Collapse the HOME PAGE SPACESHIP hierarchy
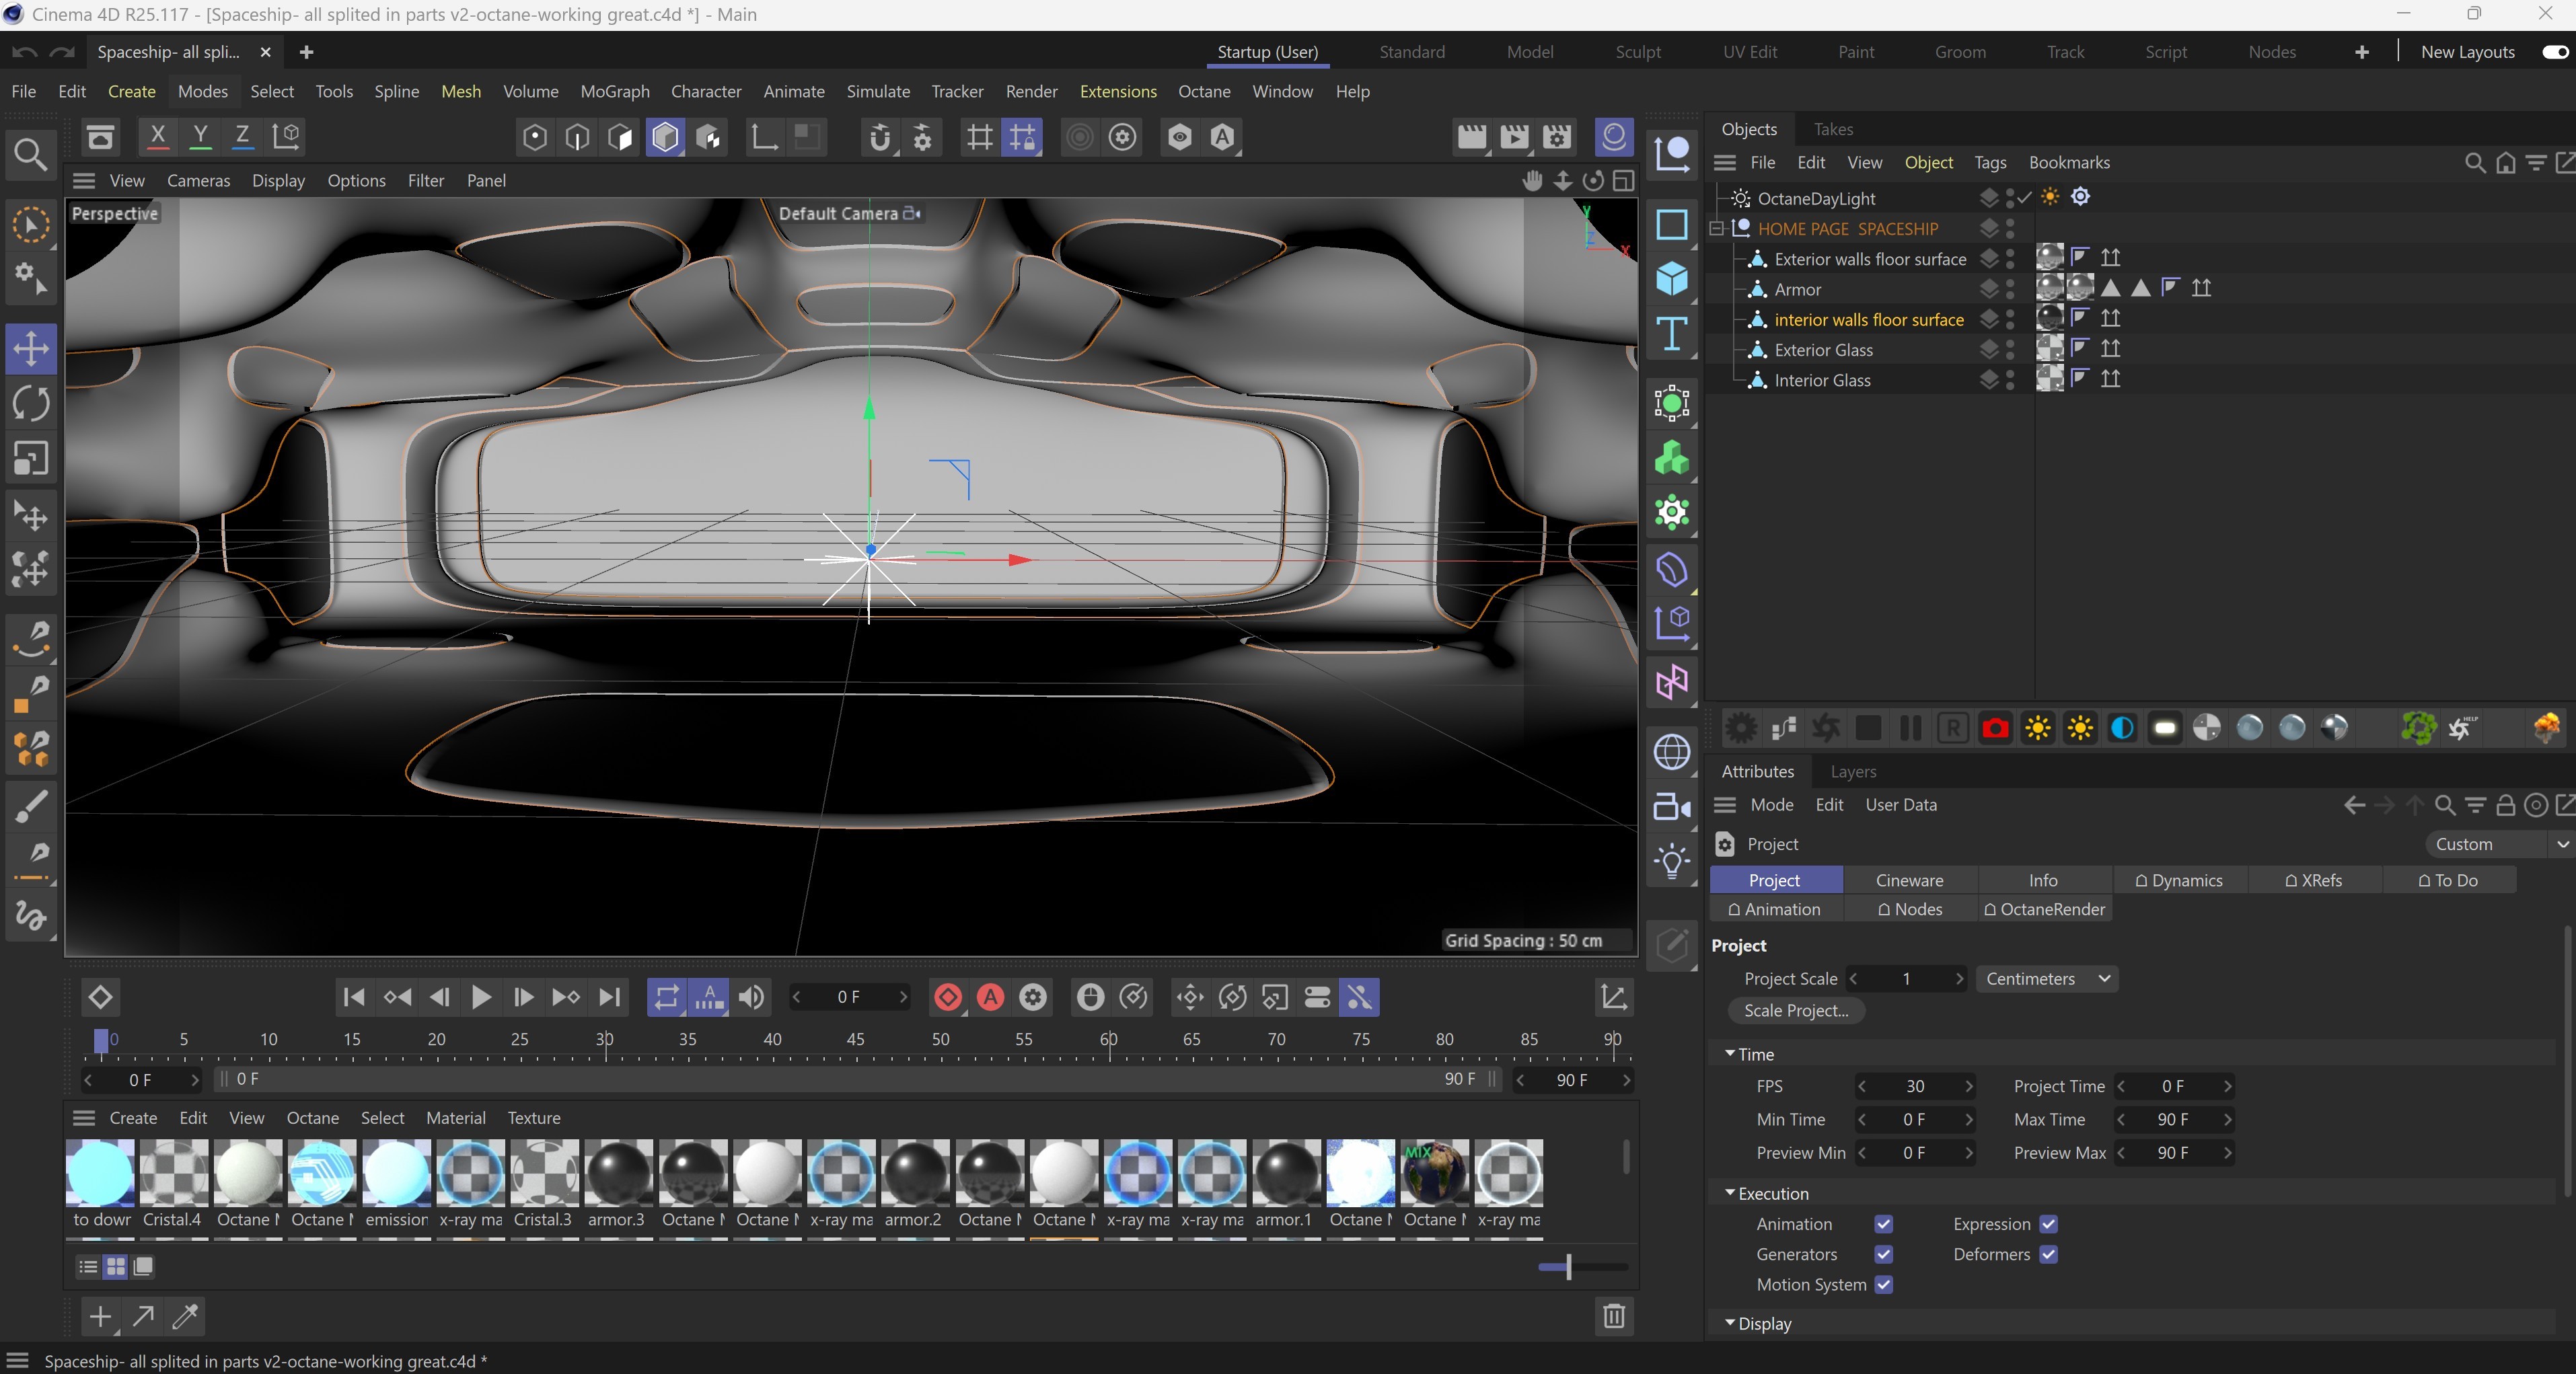This screenshot has height=1374, width=2576. click(1717, 229)
